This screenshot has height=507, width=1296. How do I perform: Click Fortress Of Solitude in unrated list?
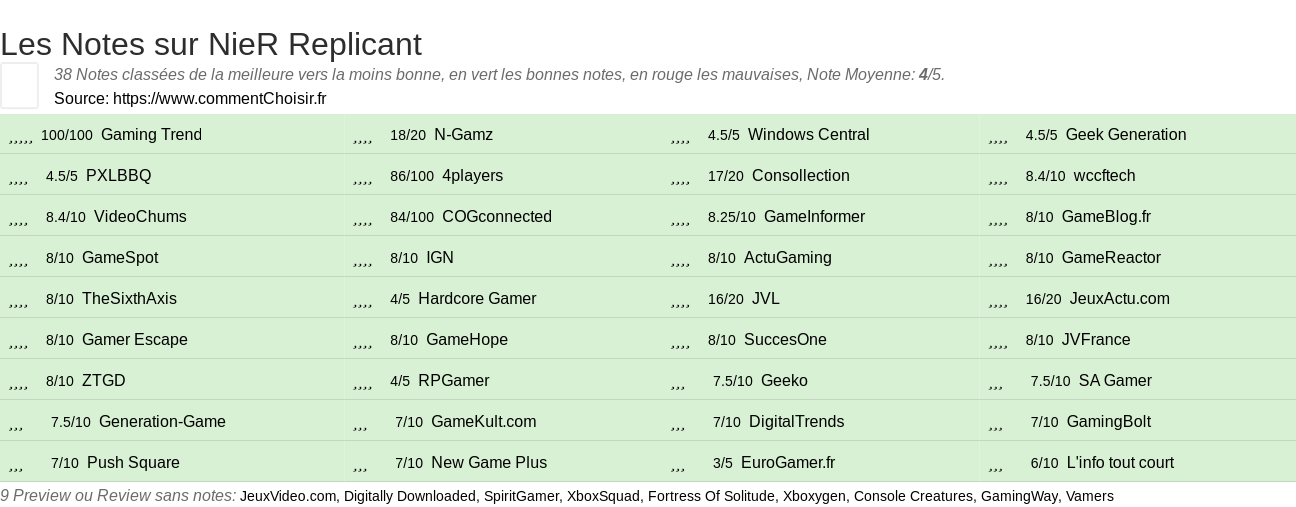pos(711,496)
